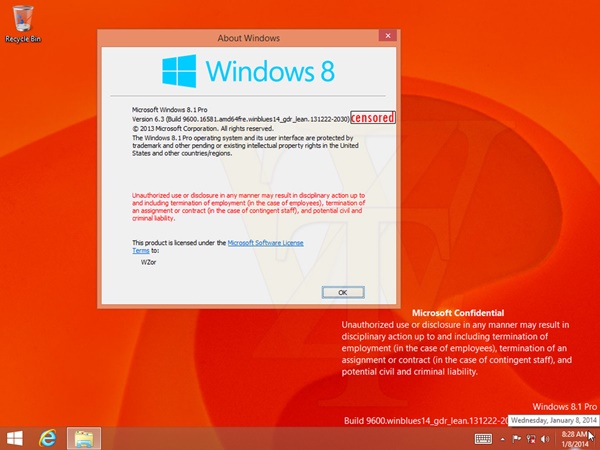Click the 'Microsoft Windows 8.1 Pro' text line
The width and height of the screenshot is (600, 450).
tap(170, 109)
